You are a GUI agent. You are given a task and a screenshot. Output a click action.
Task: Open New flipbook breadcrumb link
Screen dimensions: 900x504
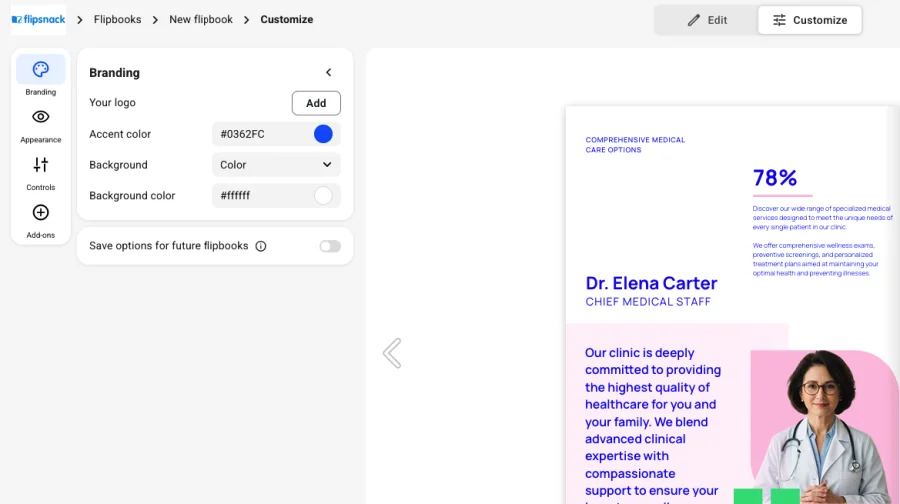(x=201, y=20)
